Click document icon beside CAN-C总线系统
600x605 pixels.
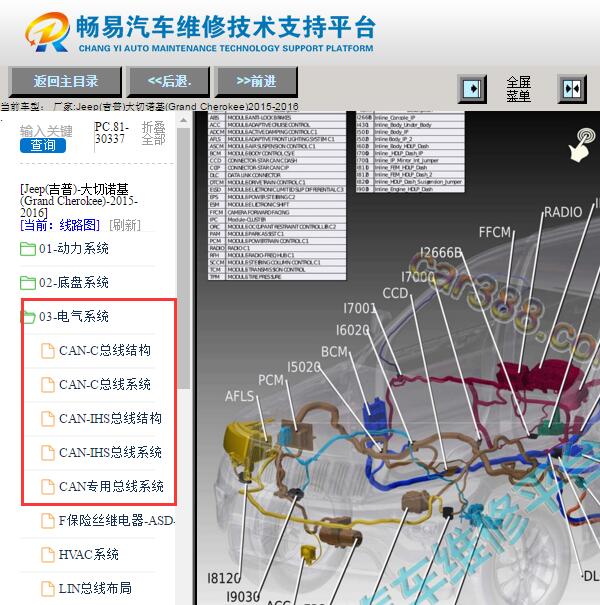point(48,385)
